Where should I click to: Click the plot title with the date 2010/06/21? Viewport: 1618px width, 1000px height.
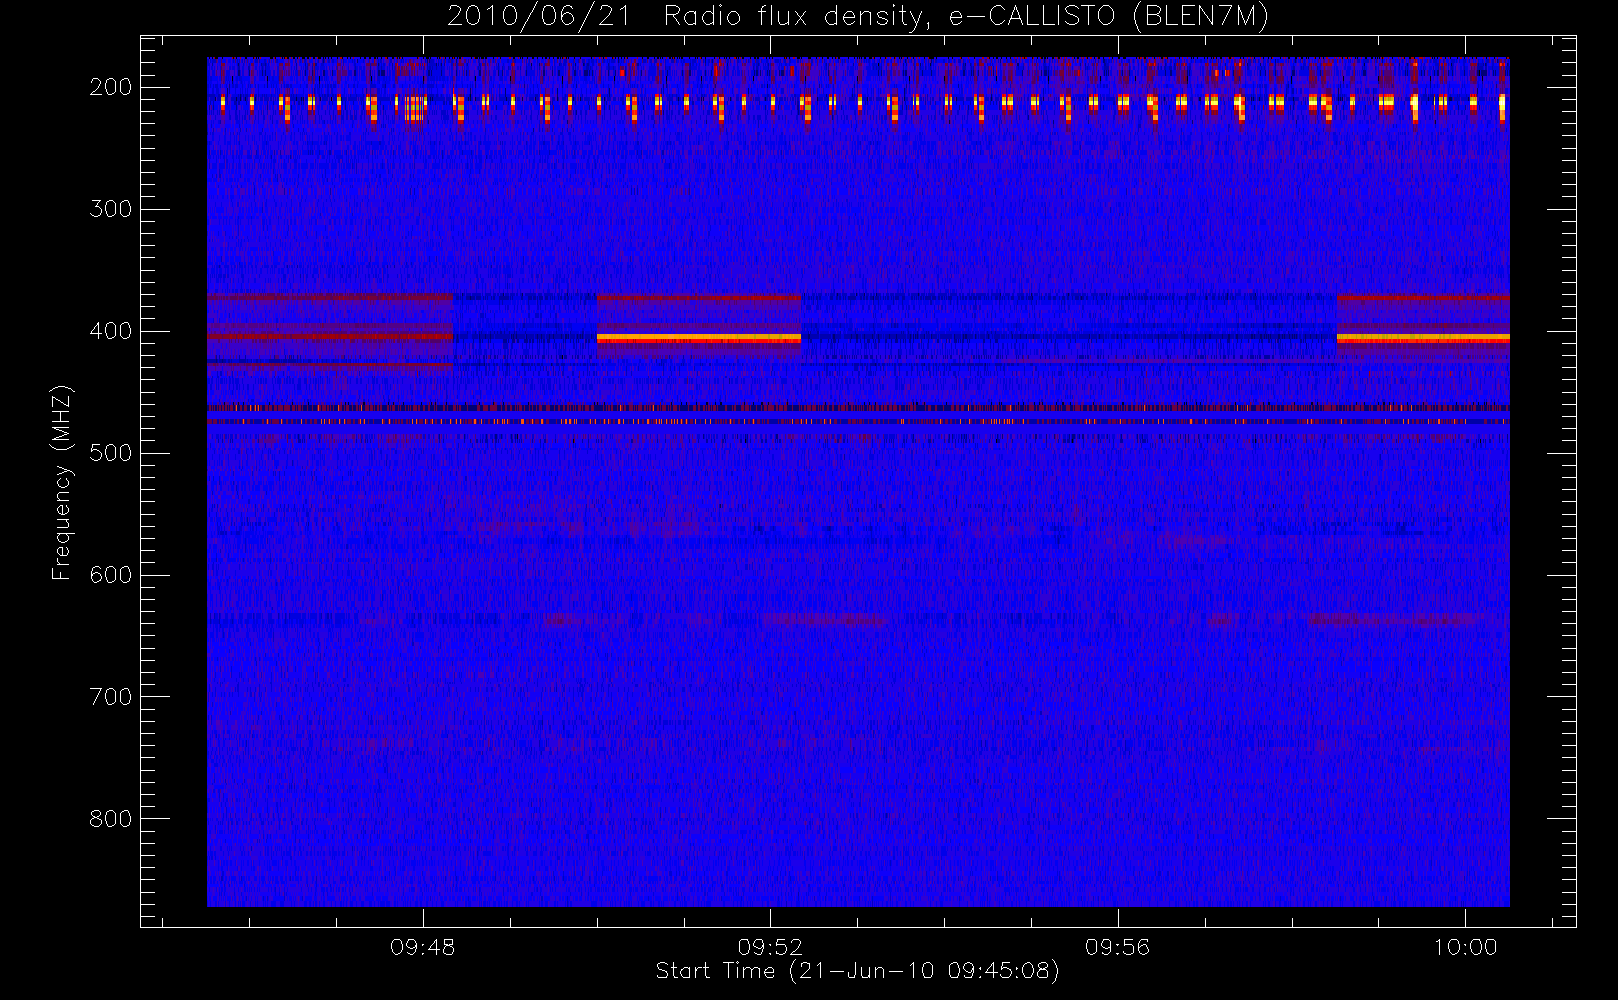pyautogui.click(x=858, y=17)
